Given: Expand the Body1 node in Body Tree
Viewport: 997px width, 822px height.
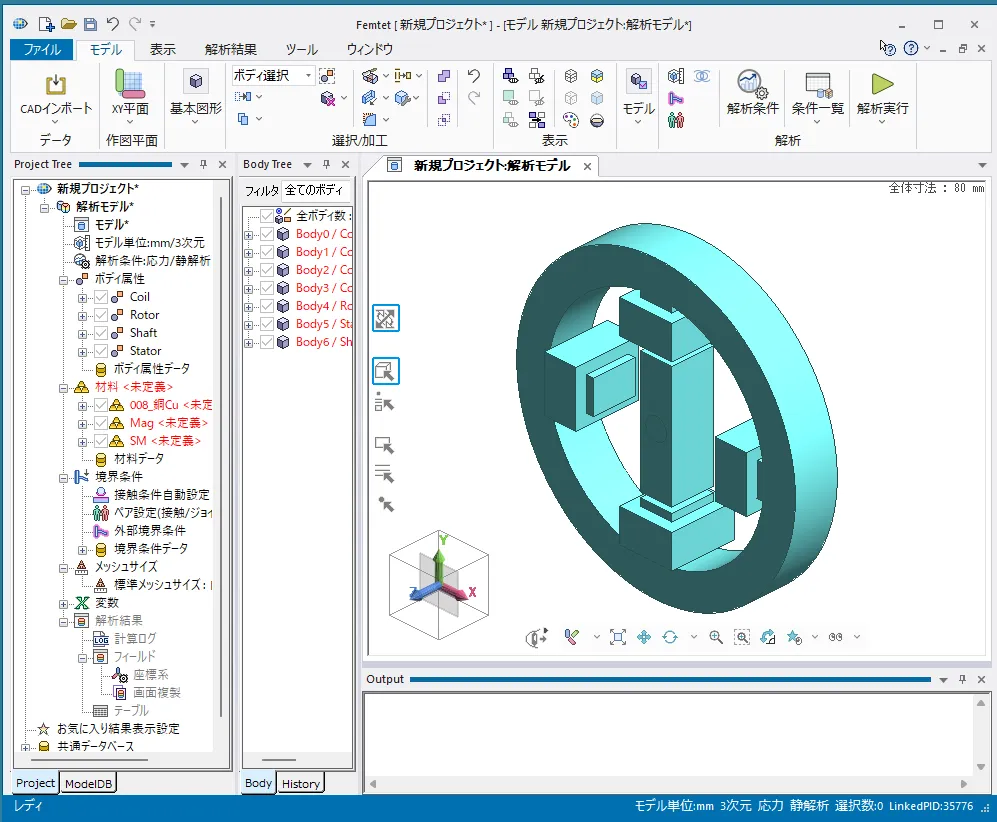Looking at the screenshot, I should tap(248, 252).
